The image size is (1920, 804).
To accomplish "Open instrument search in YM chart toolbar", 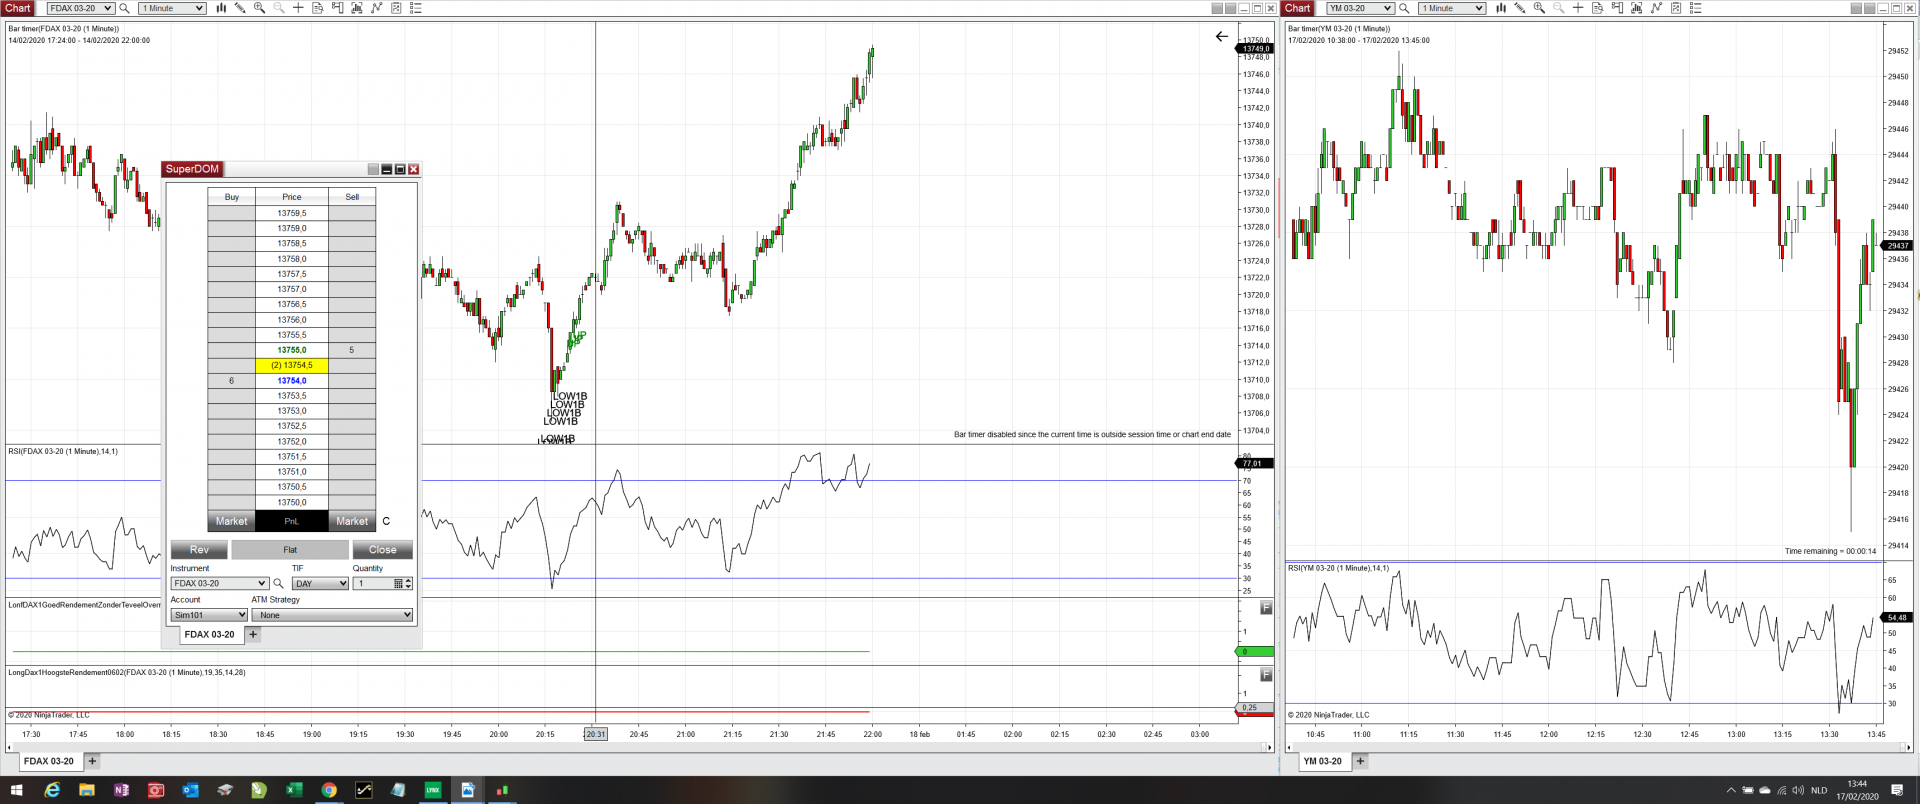I will point(1405,8).
